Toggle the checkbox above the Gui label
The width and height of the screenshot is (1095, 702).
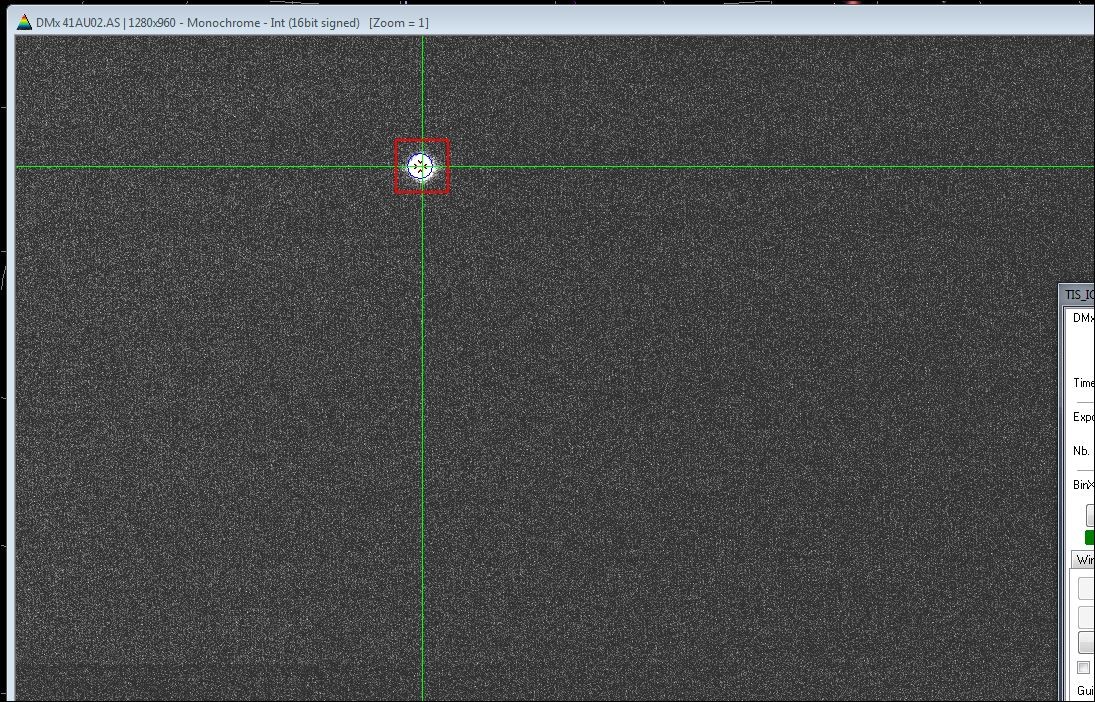[x=1083, y=667]
